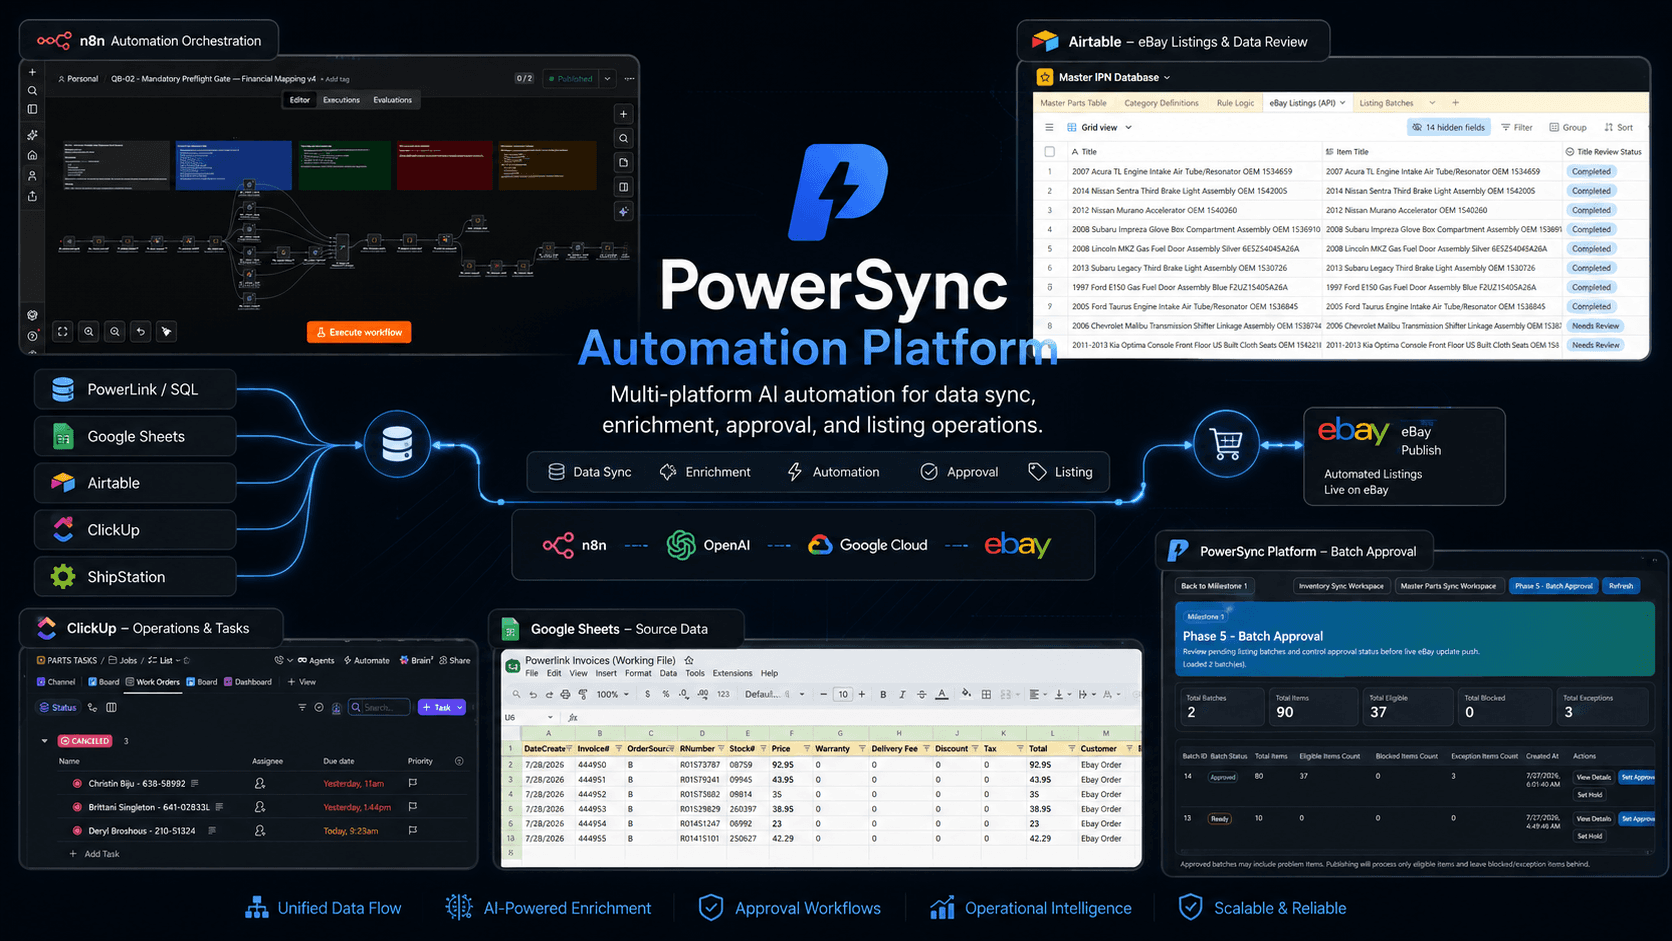1672x941 pixels.
Task: Click the add-node plus icon in n8n left sidebar
Action: [x=32, y=72]
